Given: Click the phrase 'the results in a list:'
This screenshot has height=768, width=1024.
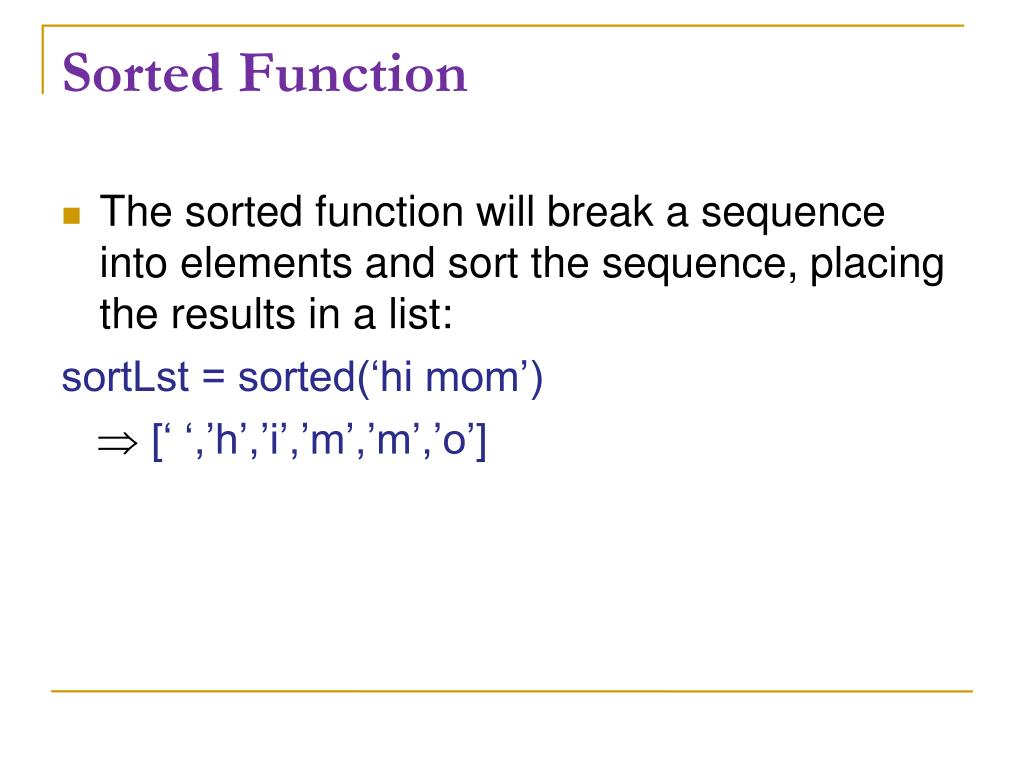Looking at the screenshot, I should click(x=276, y=313).
